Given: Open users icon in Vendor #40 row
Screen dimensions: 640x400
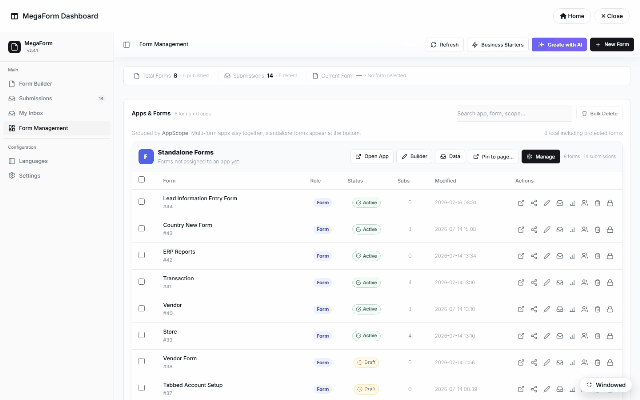Looking at the screenshot, I should click(584, 309).
